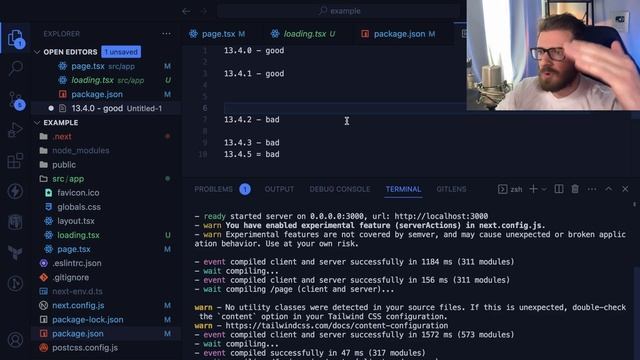The height and width of the screenshot is (360, 640).
Task: Switch to the GitLens panel tab
Action: point(451,189)
